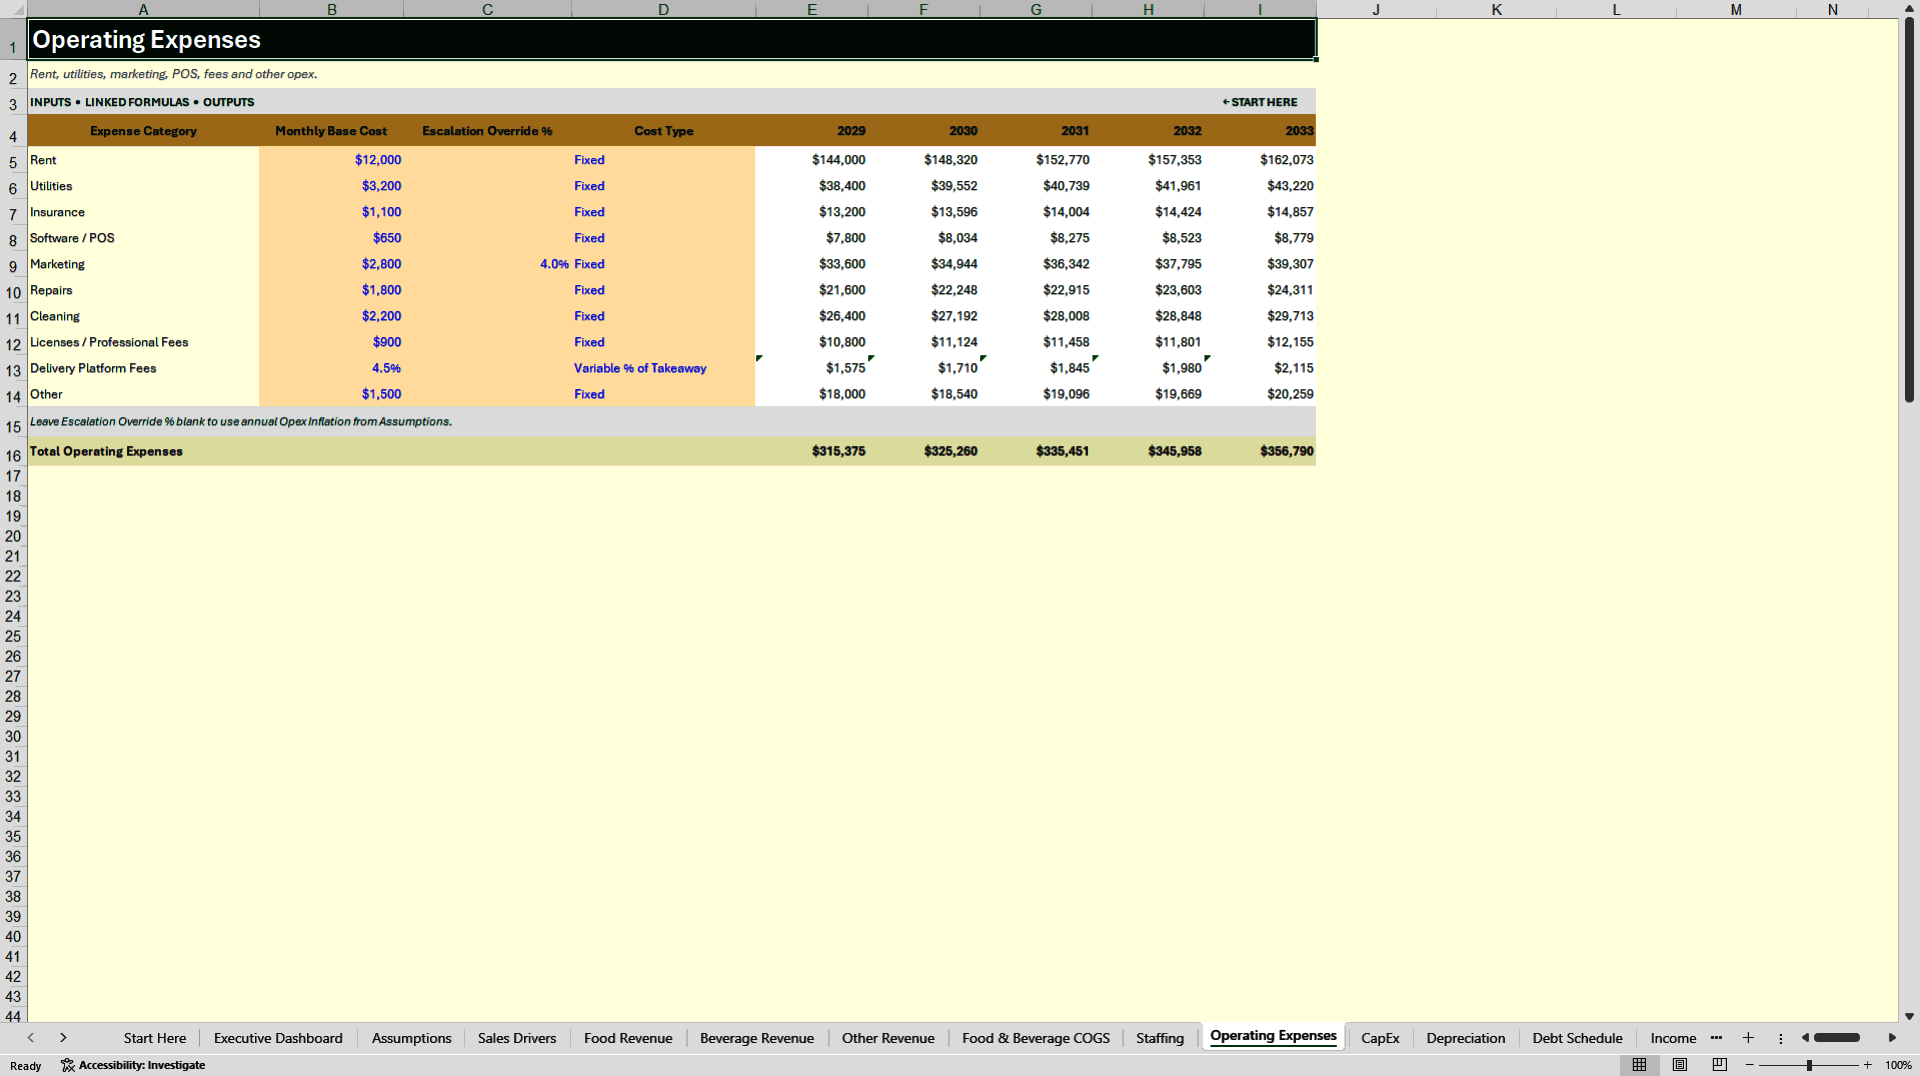Image resolution: width=1920 pixels, height=1076 pixels.
Task: Click horizontal scroll right arrow
Action: tap(1892, 1038)
